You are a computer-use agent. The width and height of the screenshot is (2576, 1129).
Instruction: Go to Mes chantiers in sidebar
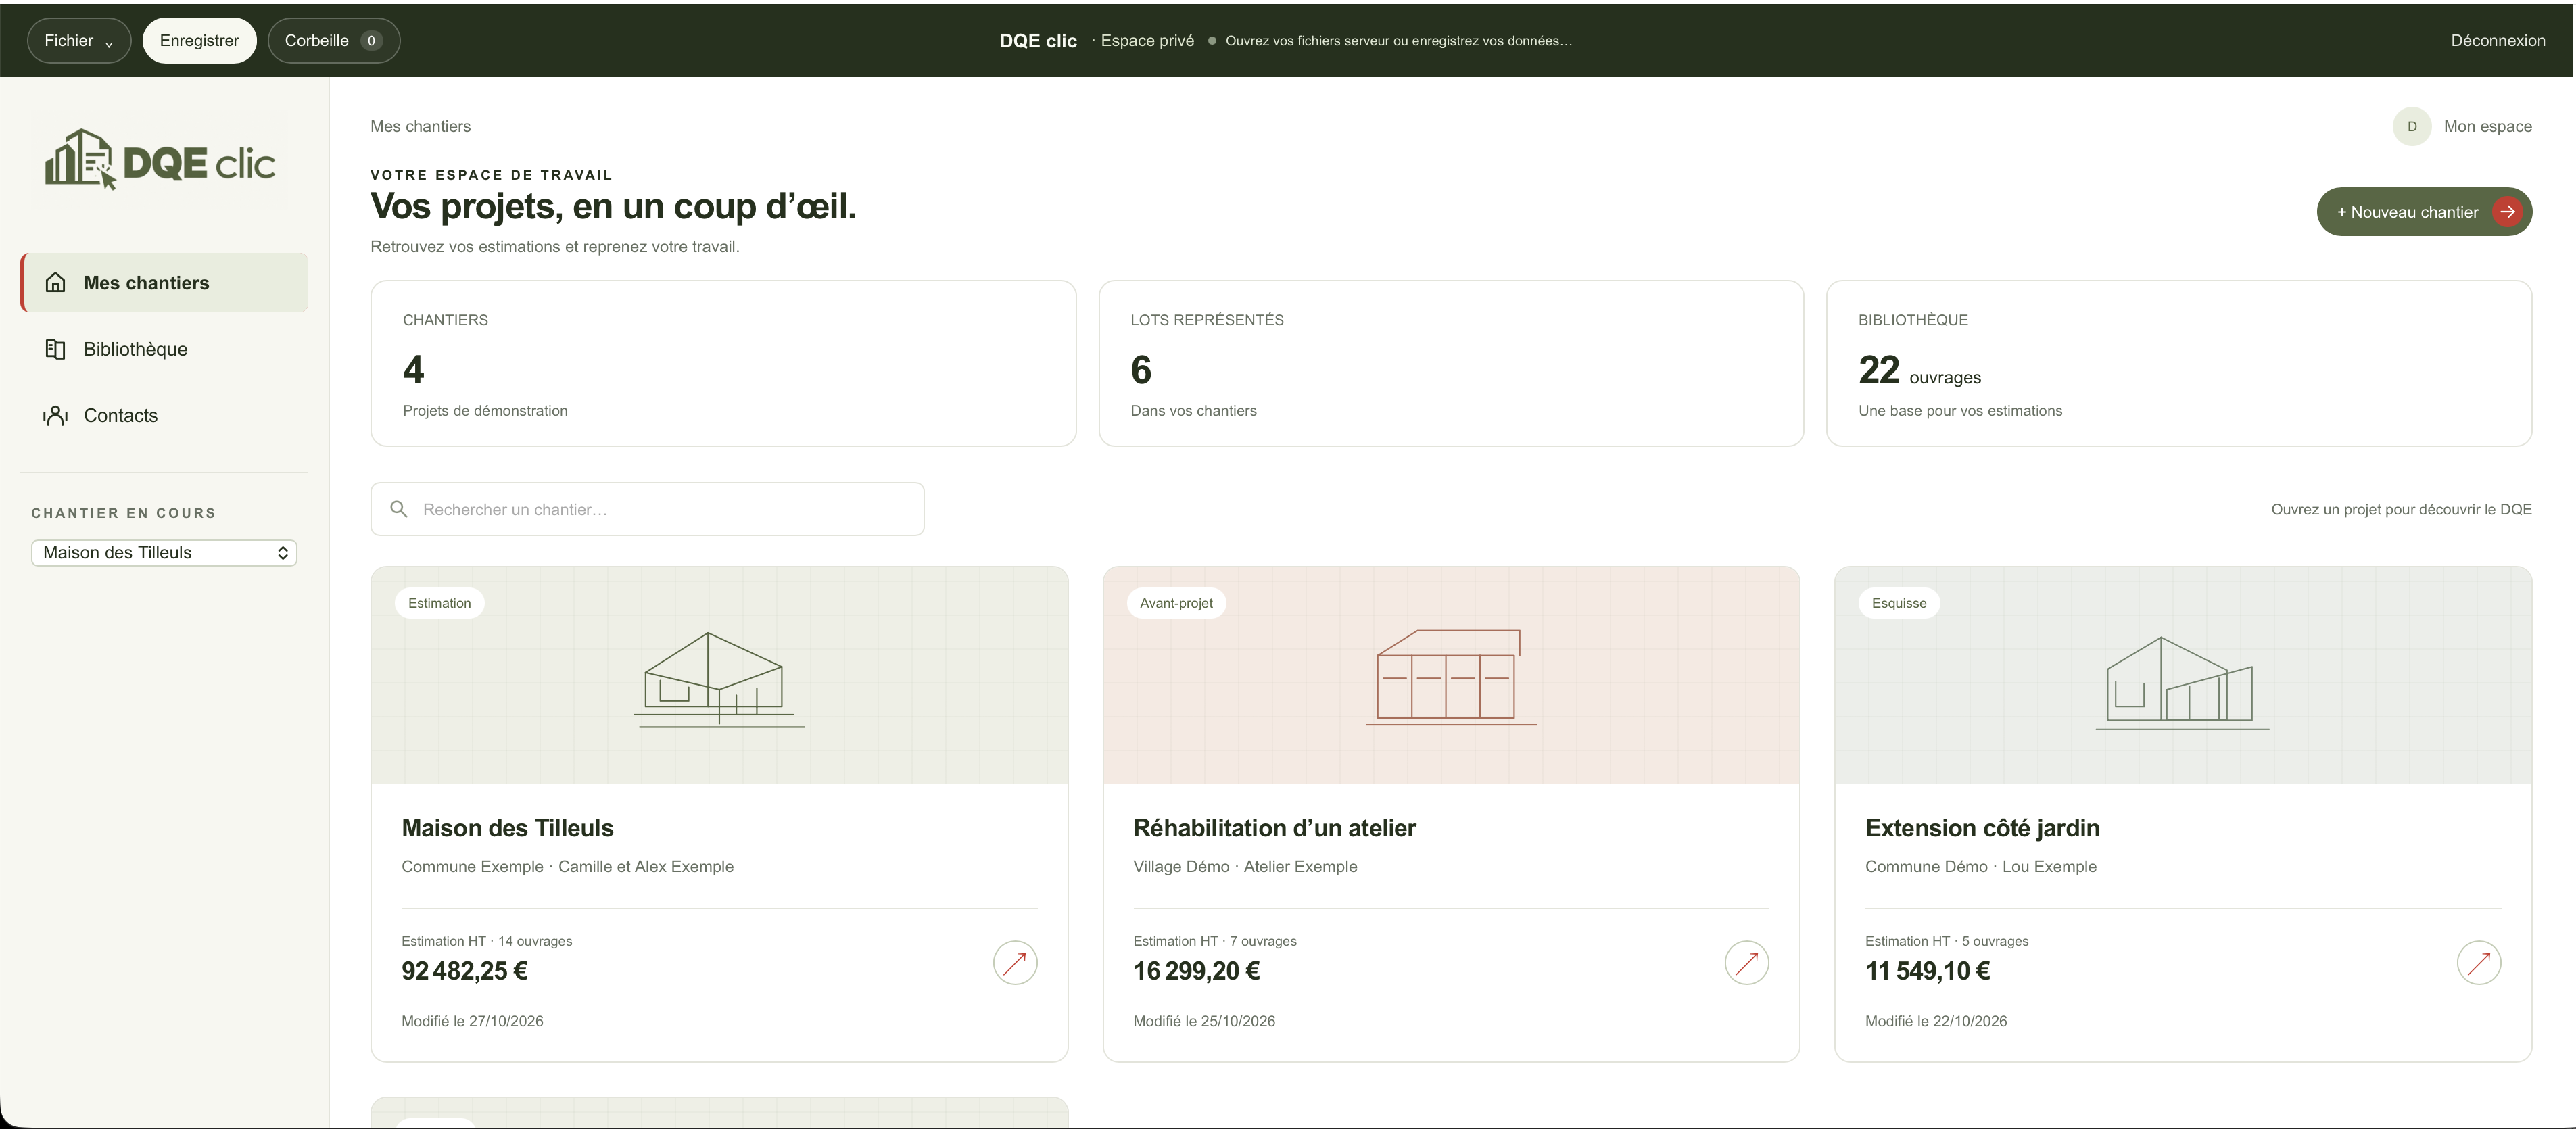tap(164, 283)
